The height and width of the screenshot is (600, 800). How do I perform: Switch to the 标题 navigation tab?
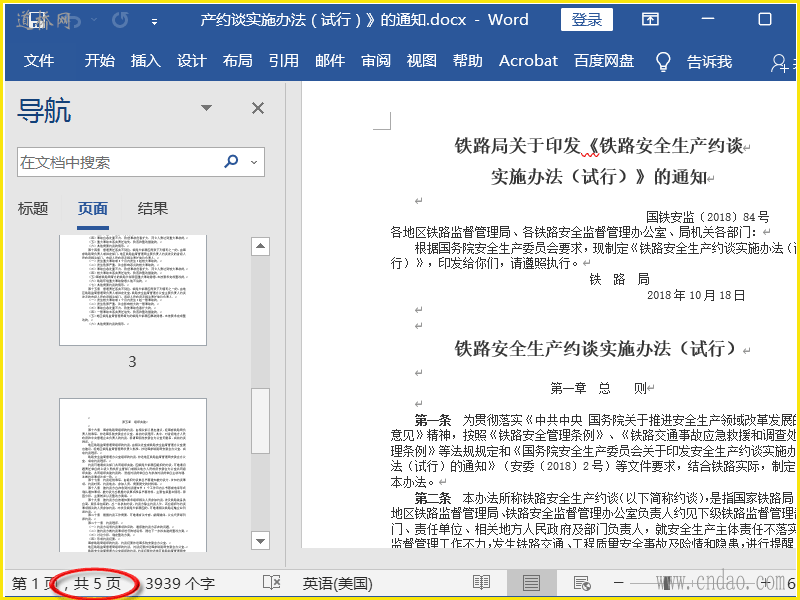coord(33,209)
